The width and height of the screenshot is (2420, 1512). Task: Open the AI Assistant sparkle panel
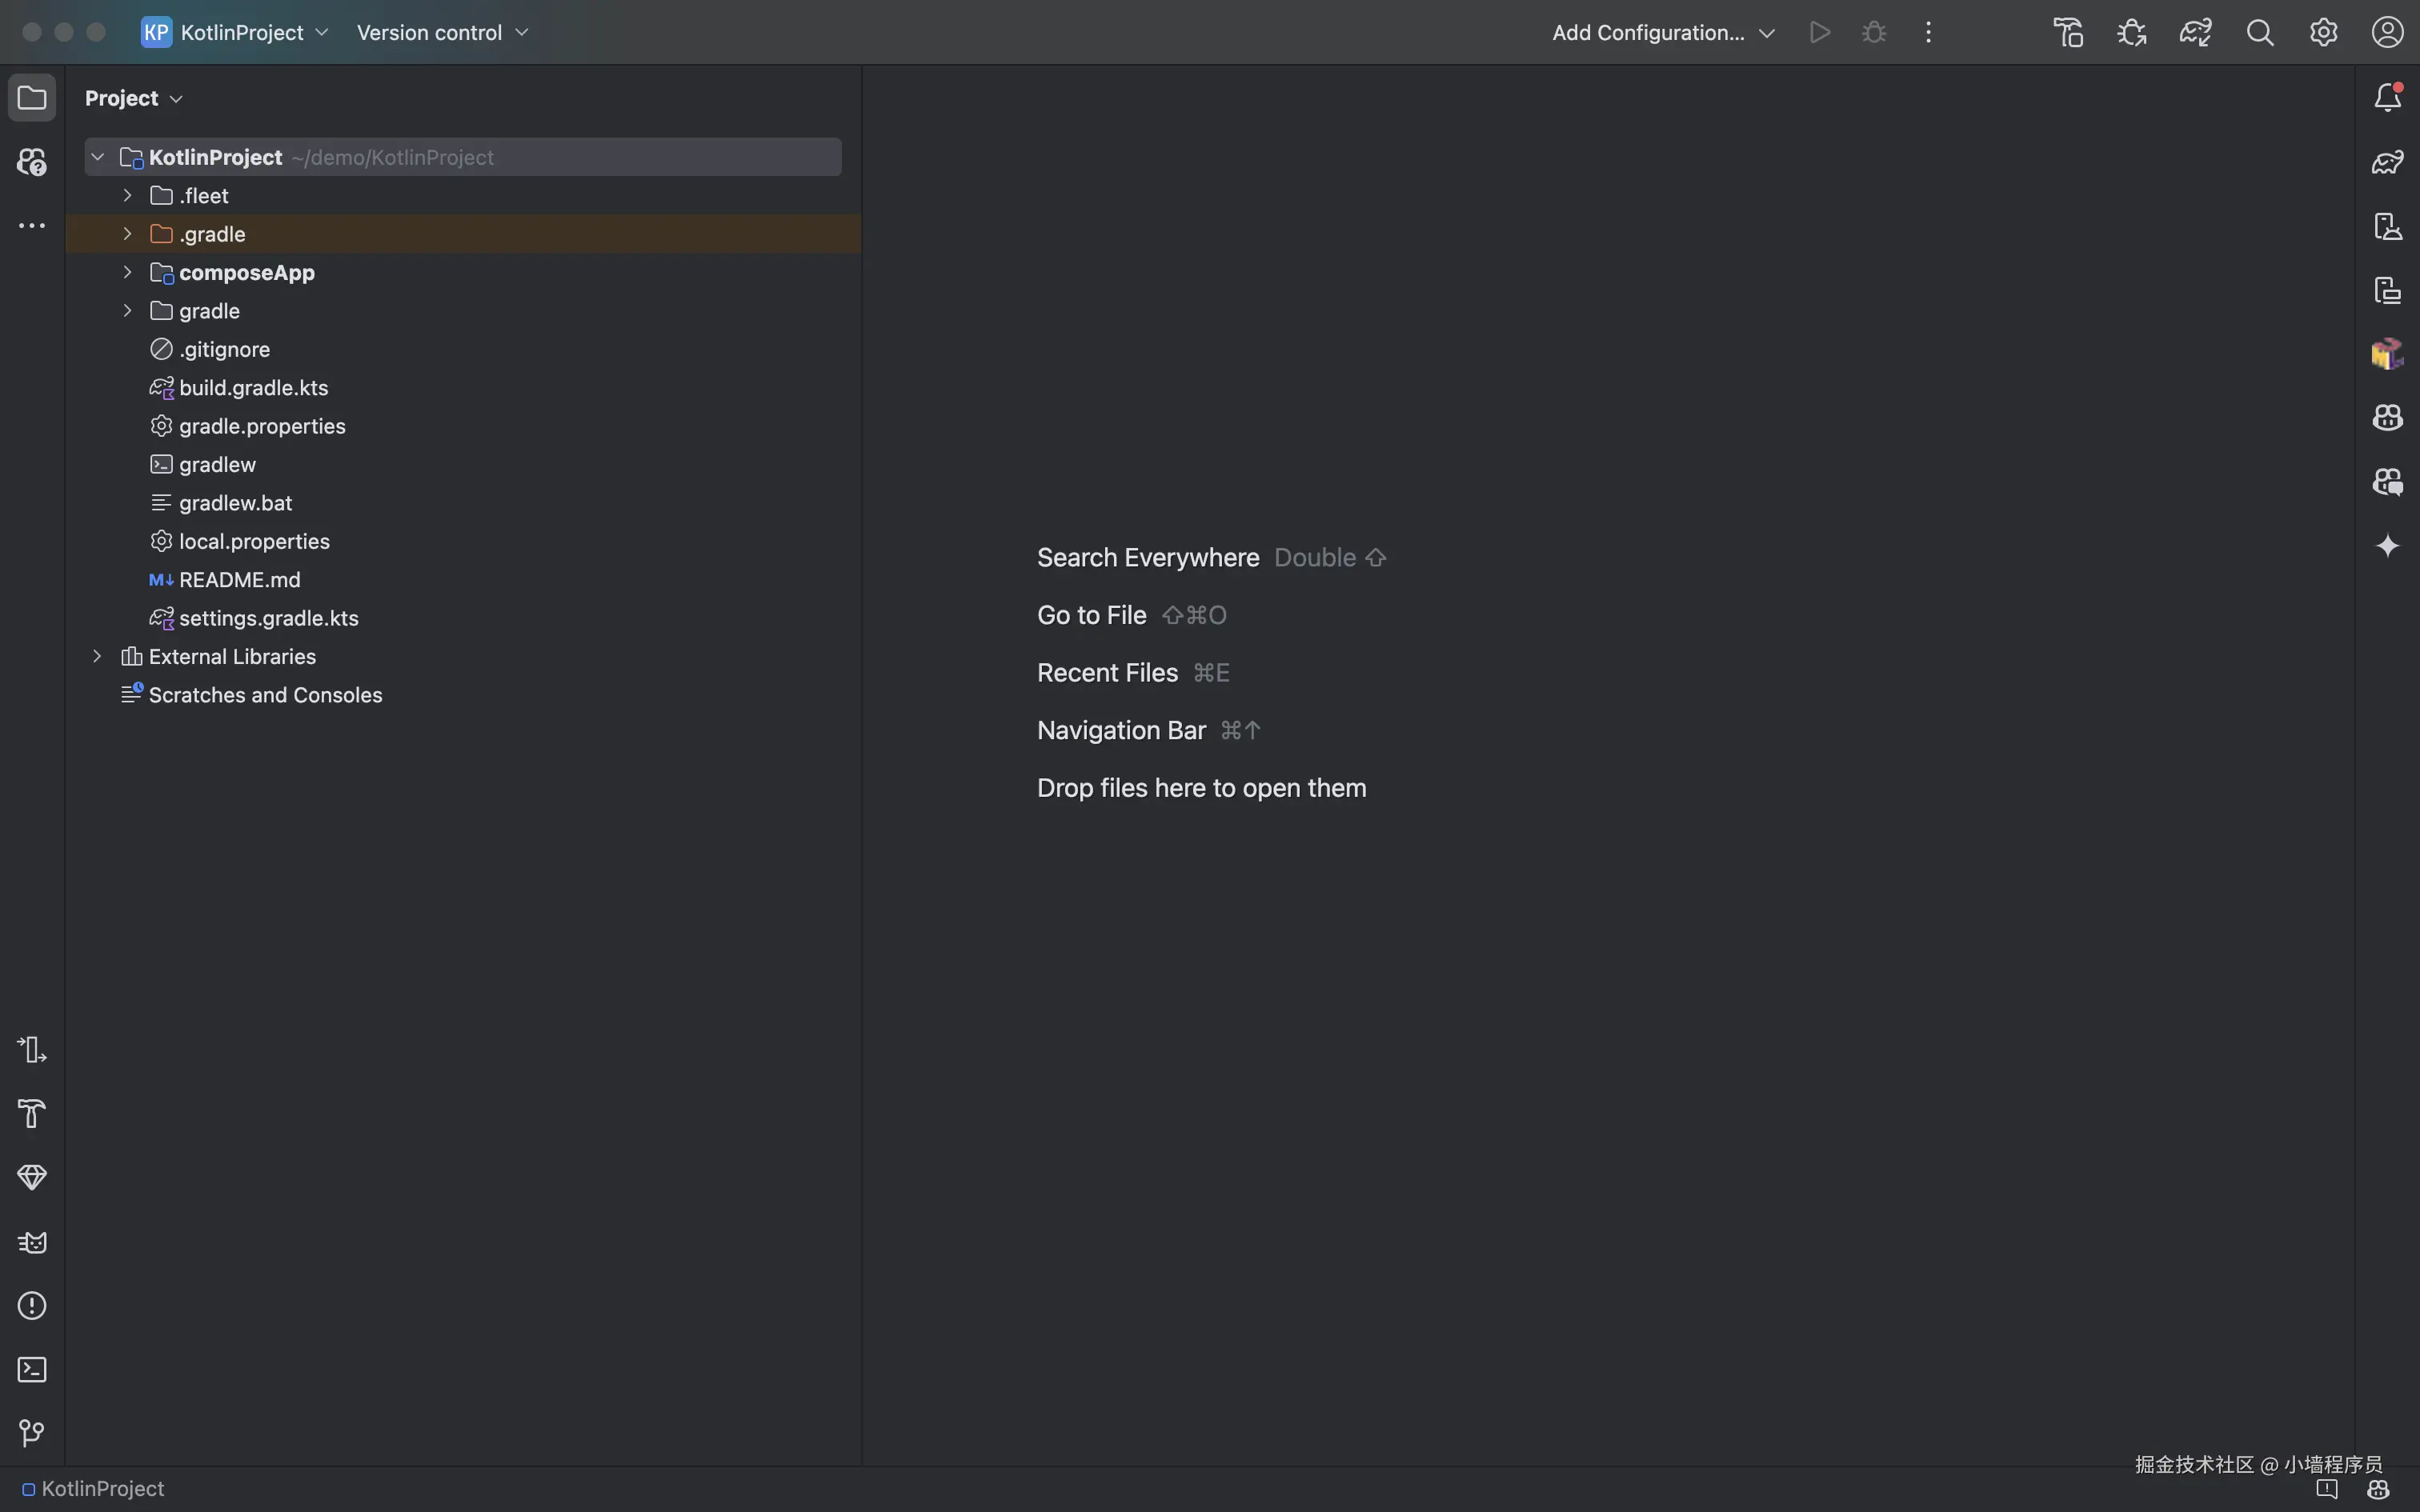[x=2387, y=546]
